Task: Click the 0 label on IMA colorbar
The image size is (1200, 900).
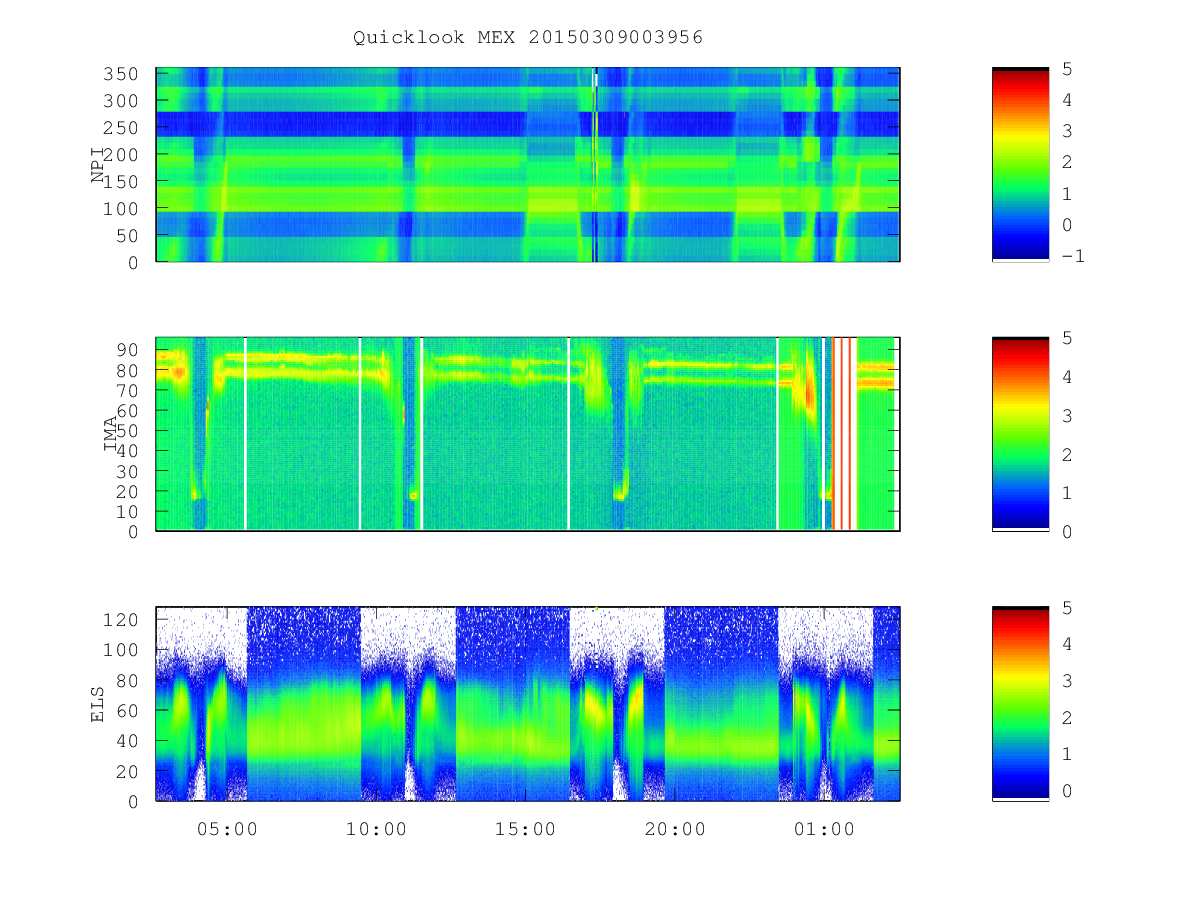Action: tap(1068, 532)
